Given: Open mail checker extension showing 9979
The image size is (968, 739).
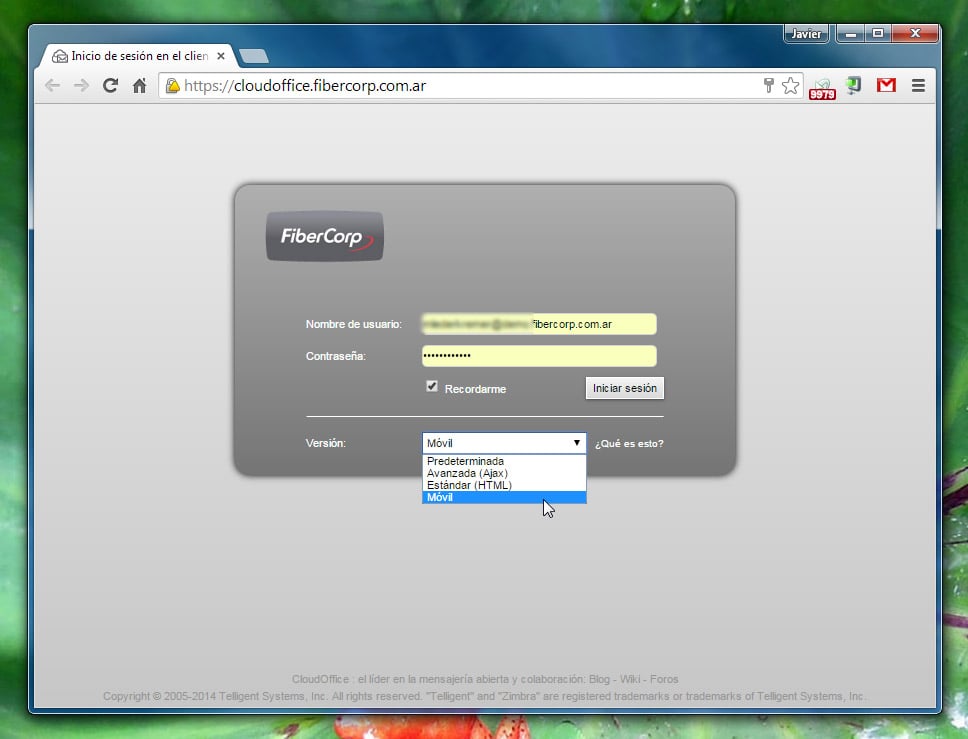Looking at the screenshot, I should click(x=822, y=88).
